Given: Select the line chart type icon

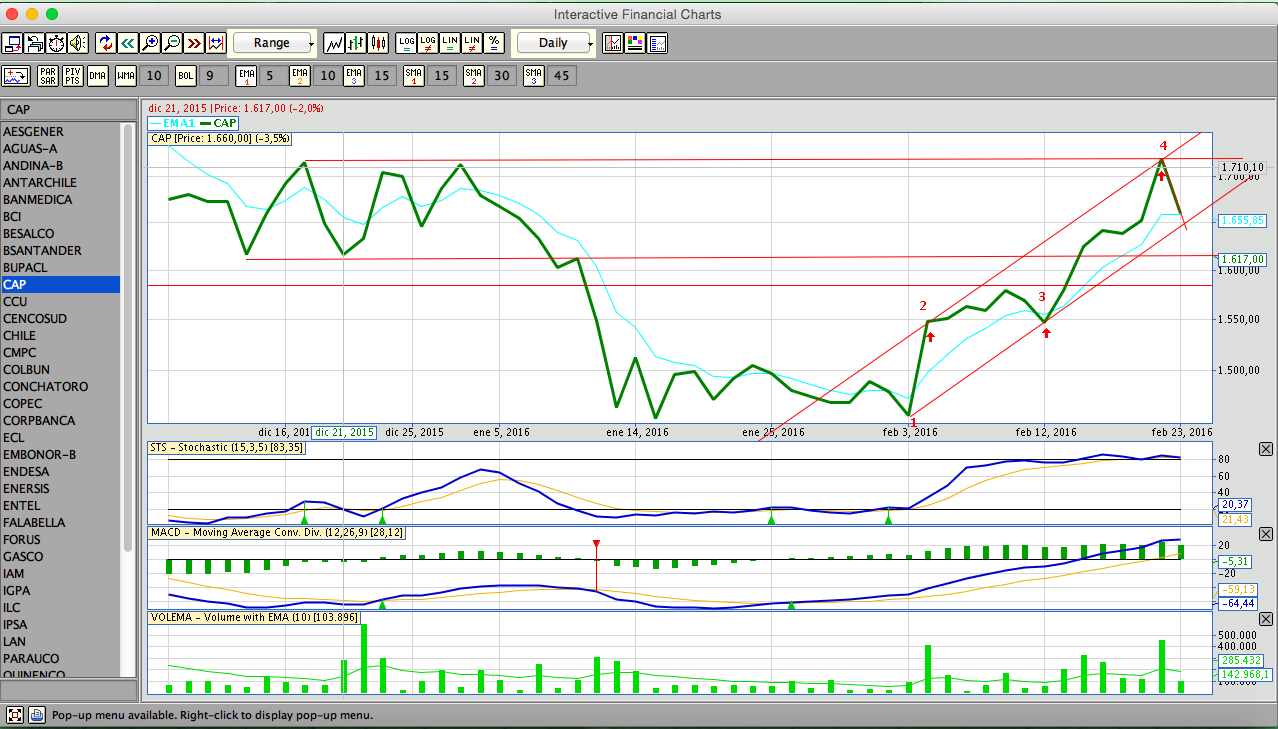Looking at the screenshot, I should tap(335, 43).
